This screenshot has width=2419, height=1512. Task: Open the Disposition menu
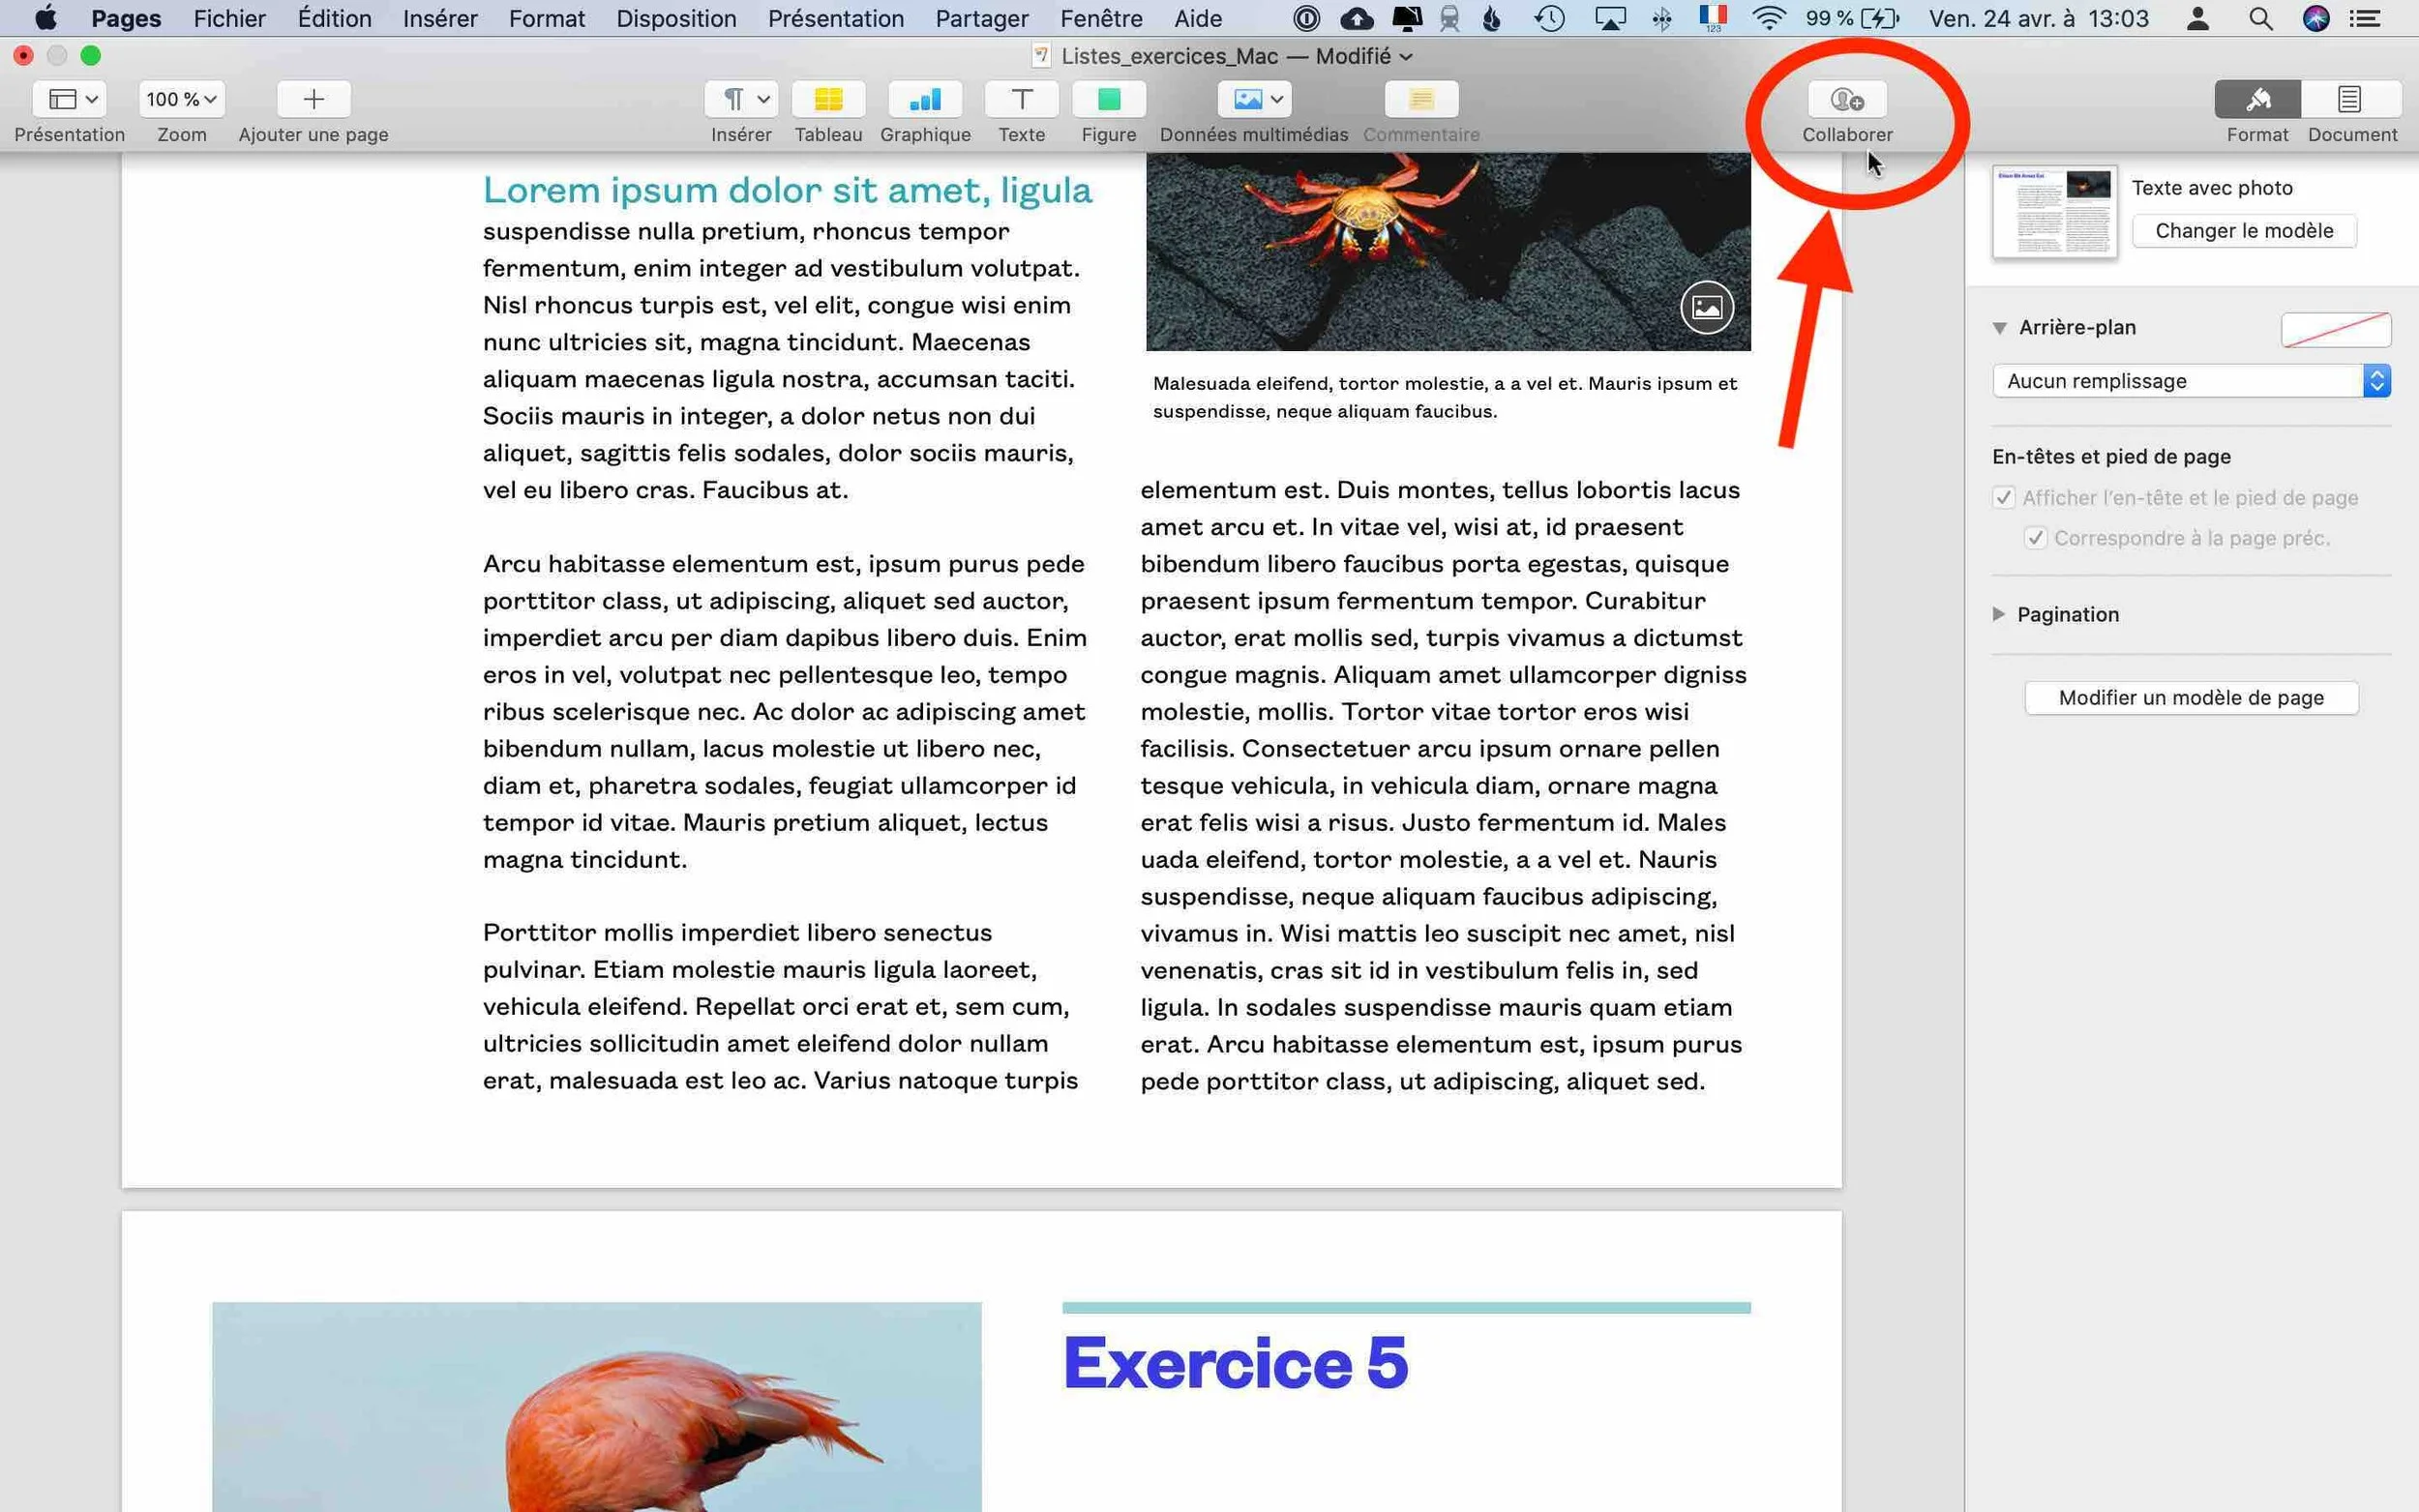click(676, 18)
